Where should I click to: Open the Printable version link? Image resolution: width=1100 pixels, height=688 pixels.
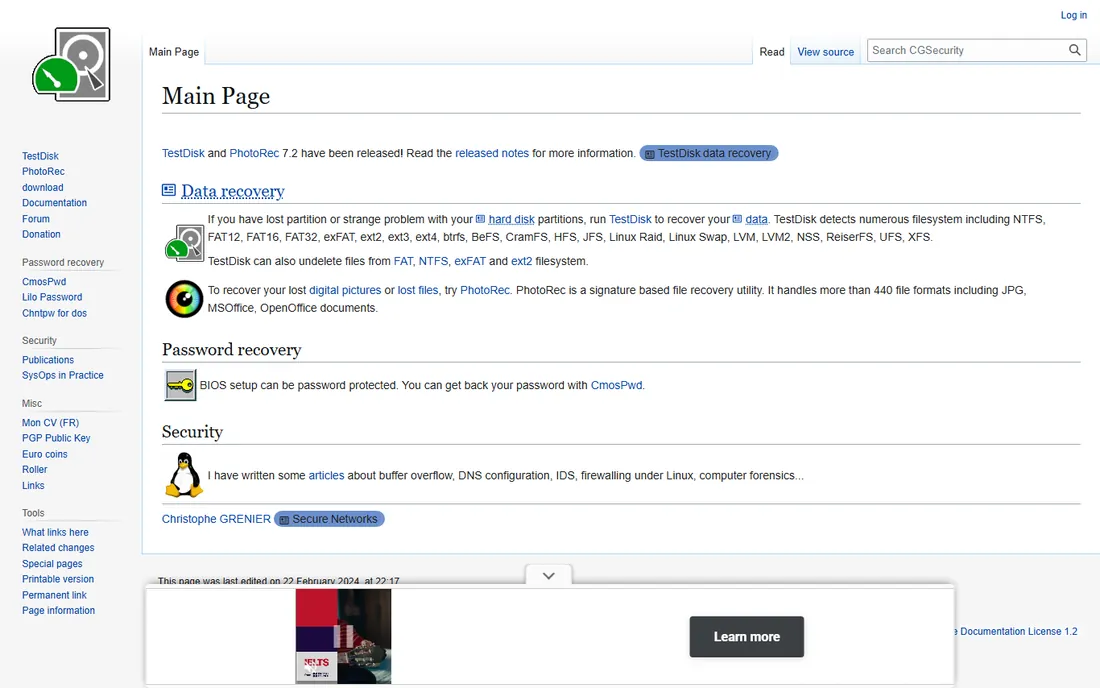click(x=58, y=579)
